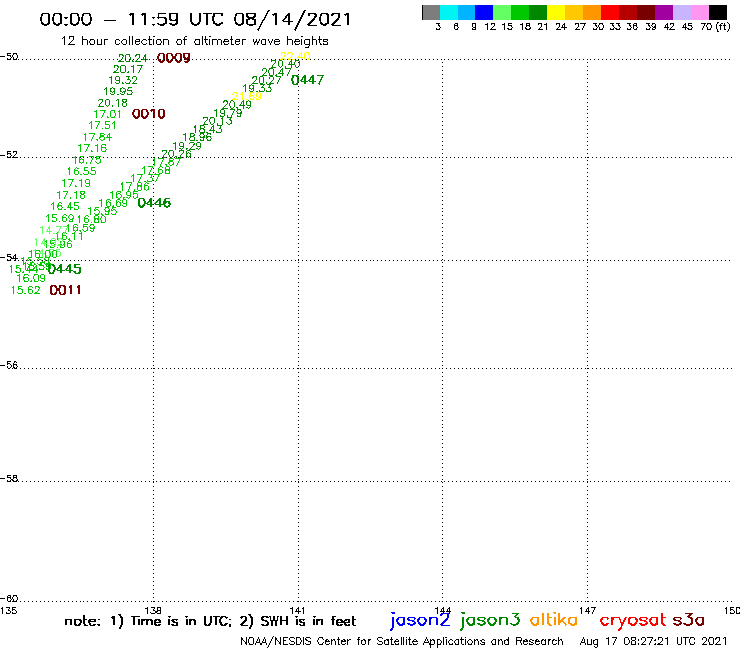Click the latitude axis label -58
Screen dimensions: 740x650
pos(9,479)
